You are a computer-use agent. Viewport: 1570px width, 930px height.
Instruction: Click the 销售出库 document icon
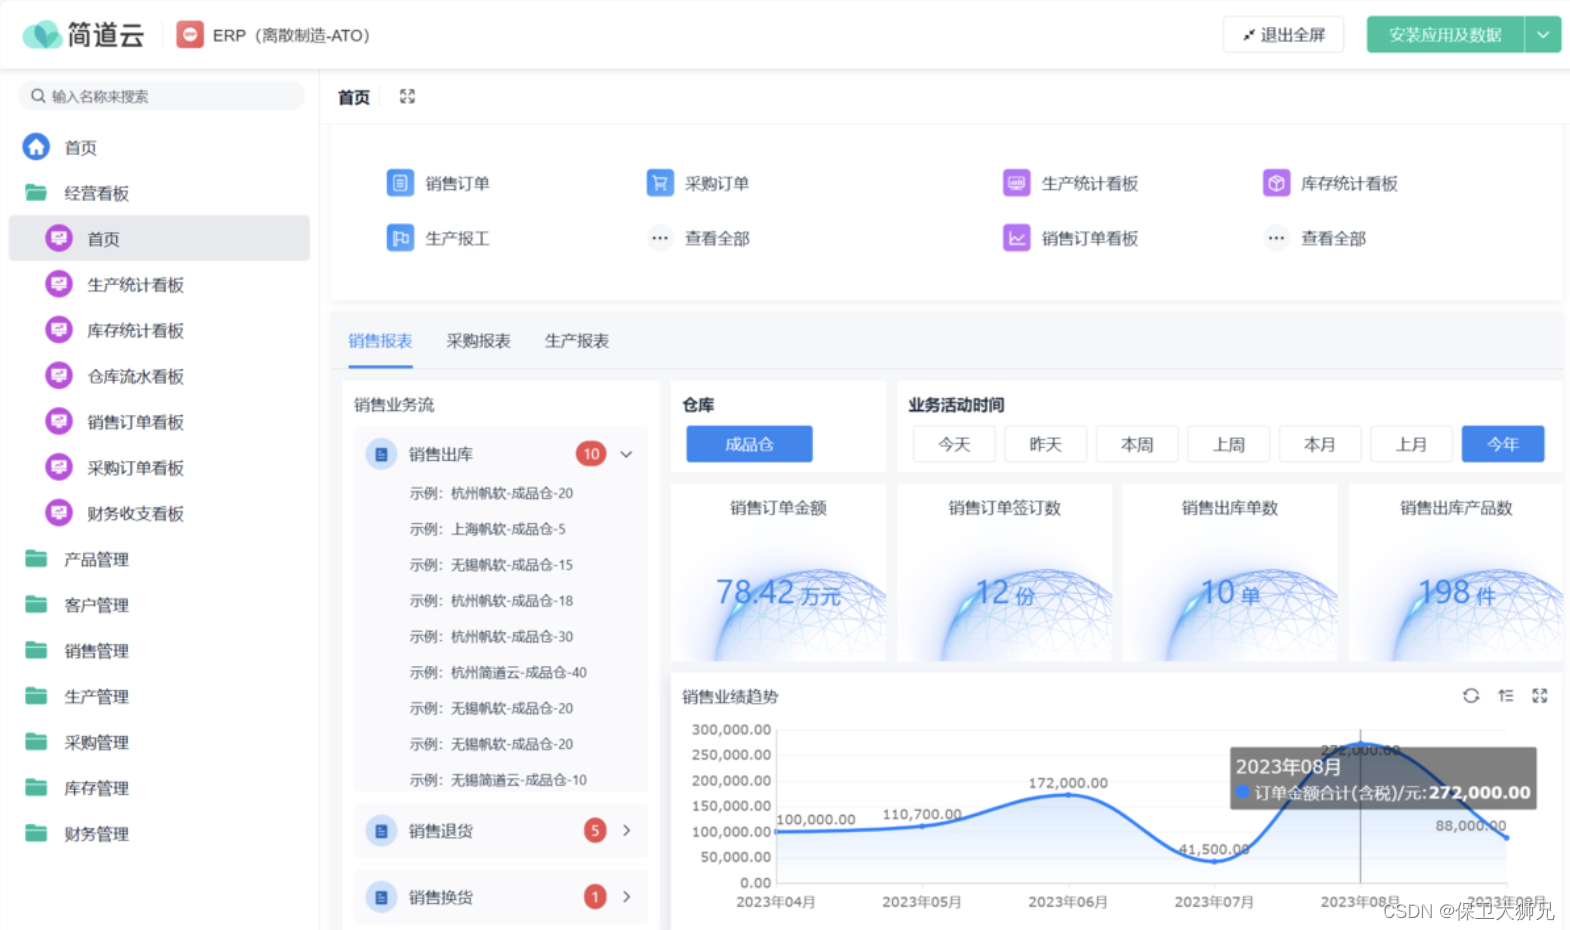pos(381,454)
